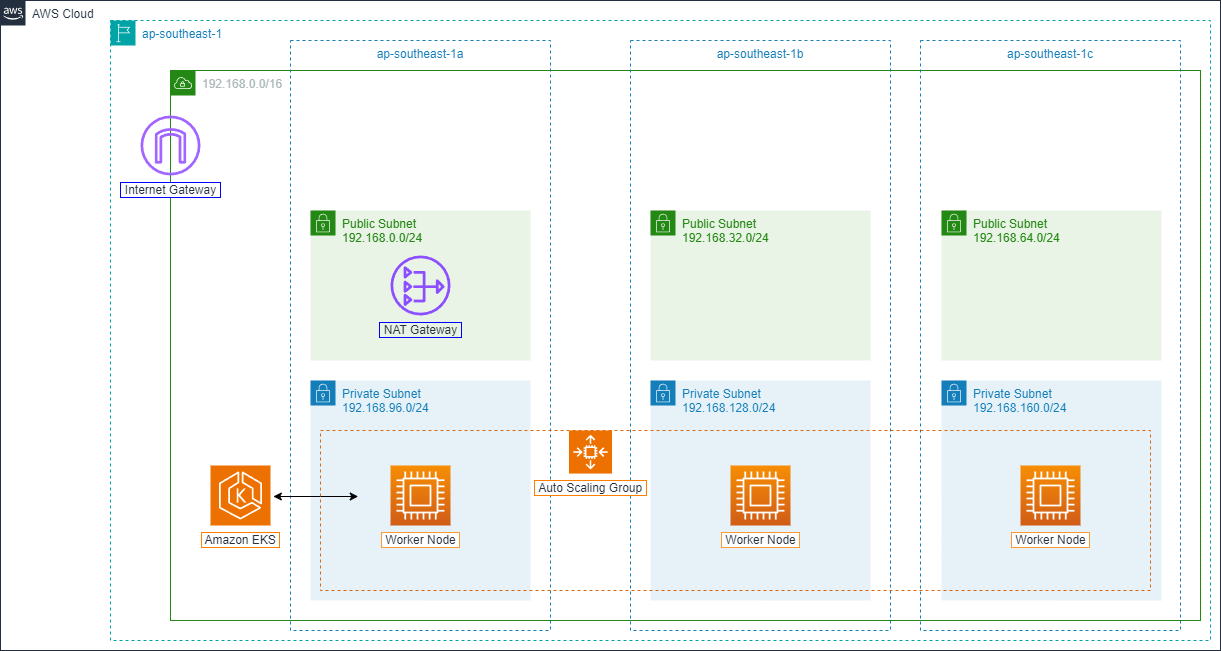This screenshot has width=1221, height=651.
Task: Click the ap-southeast-1b availability zone label
Action: [x=760, y=54]
